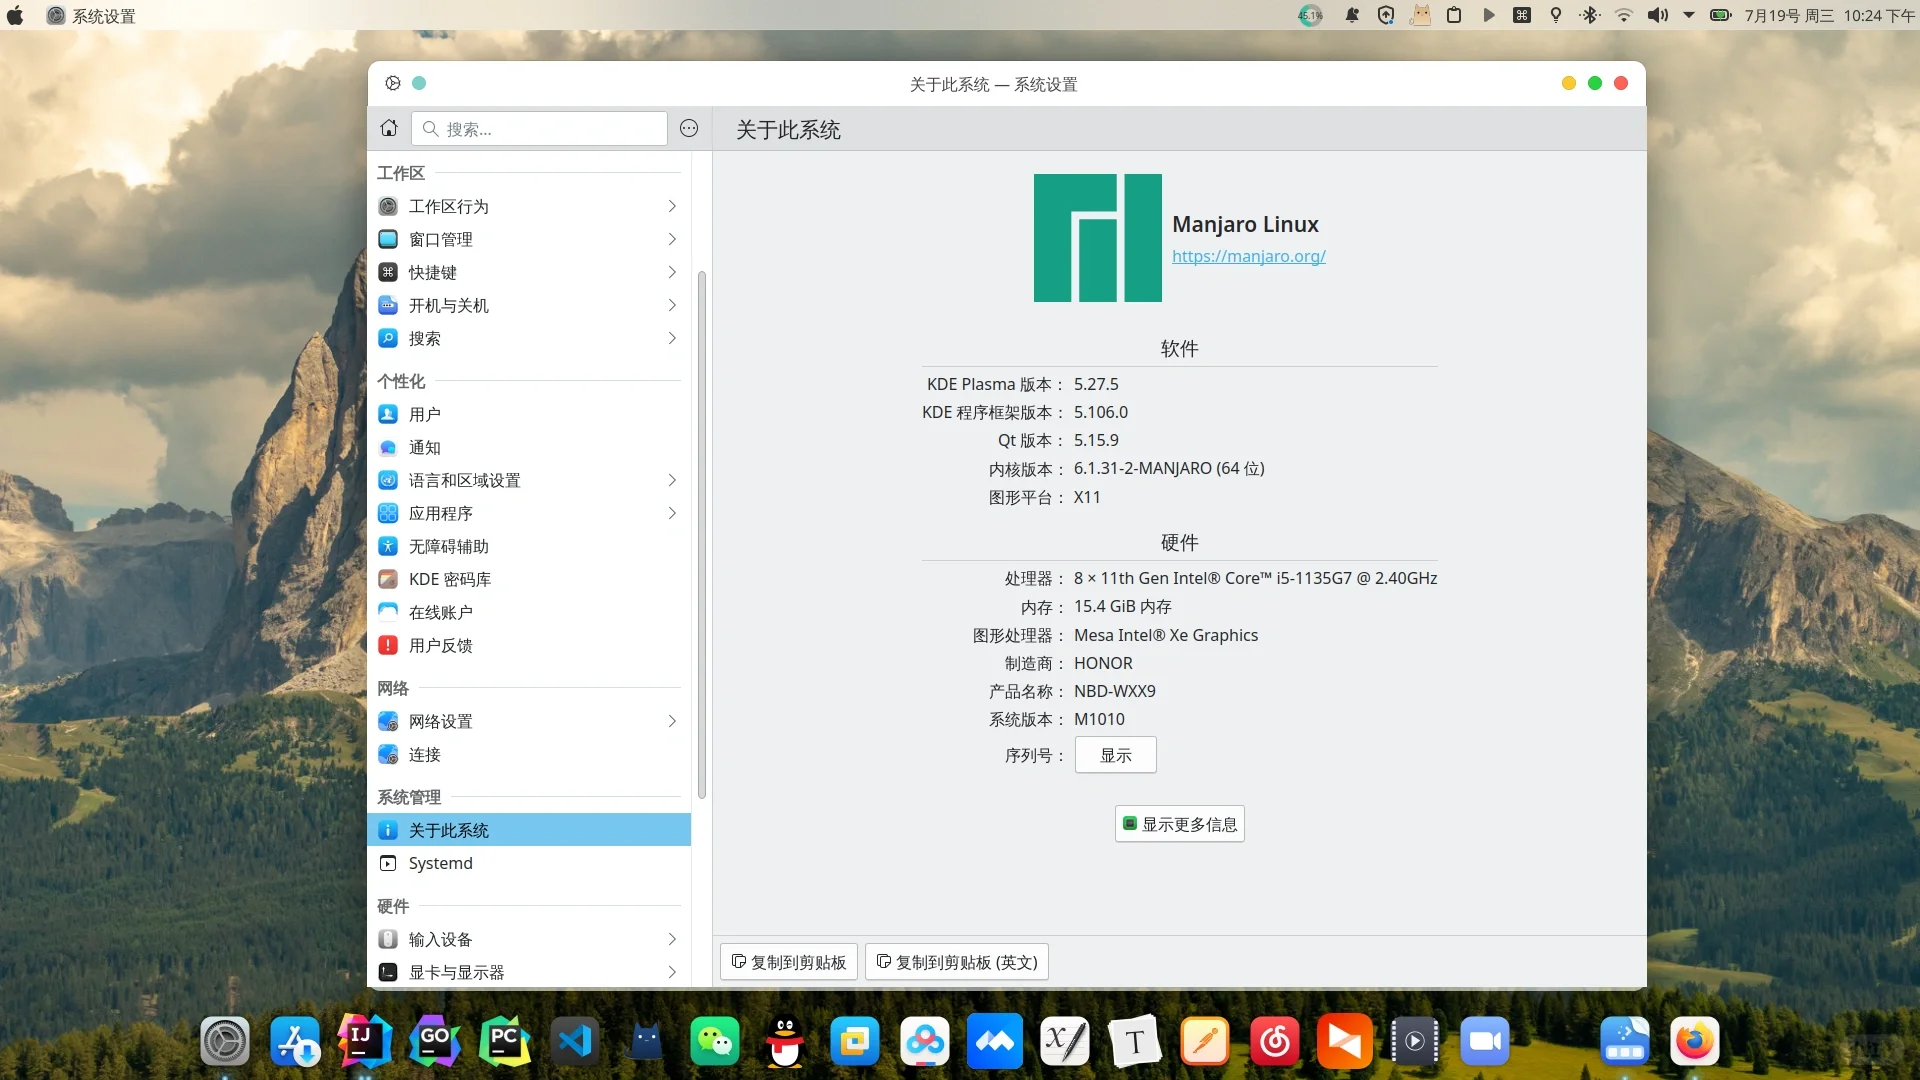Click the 显示更多信息 button
The image size is (1920, 1080).
[1179, 823]
